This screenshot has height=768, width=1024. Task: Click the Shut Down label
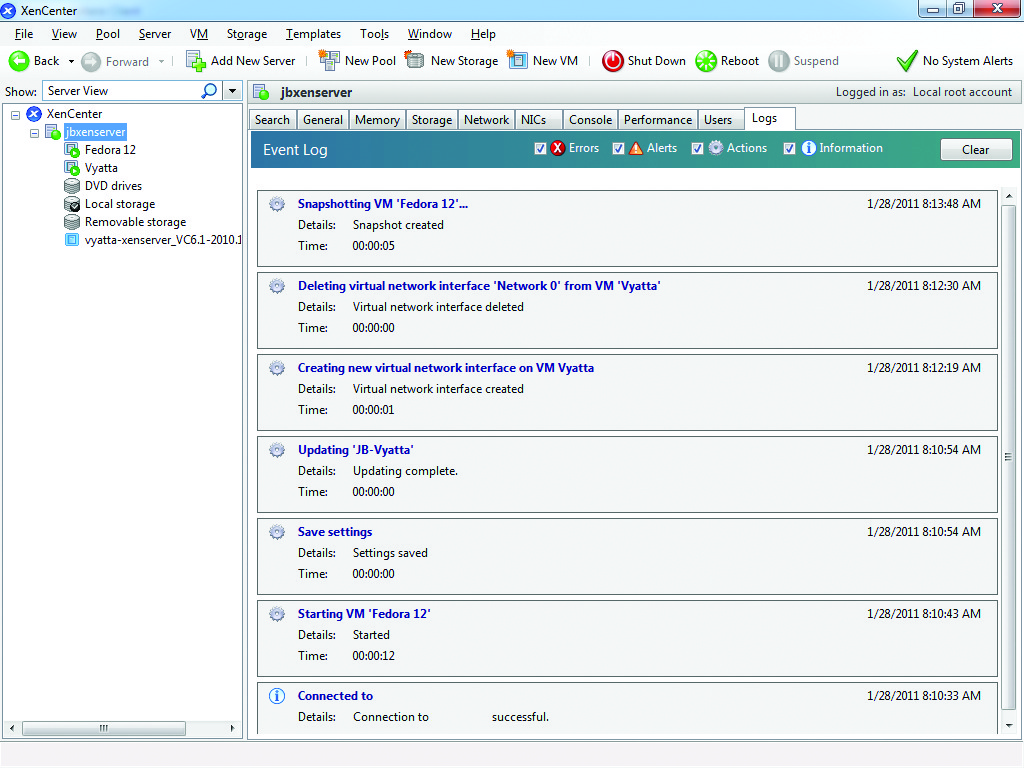tap(656, 61)
